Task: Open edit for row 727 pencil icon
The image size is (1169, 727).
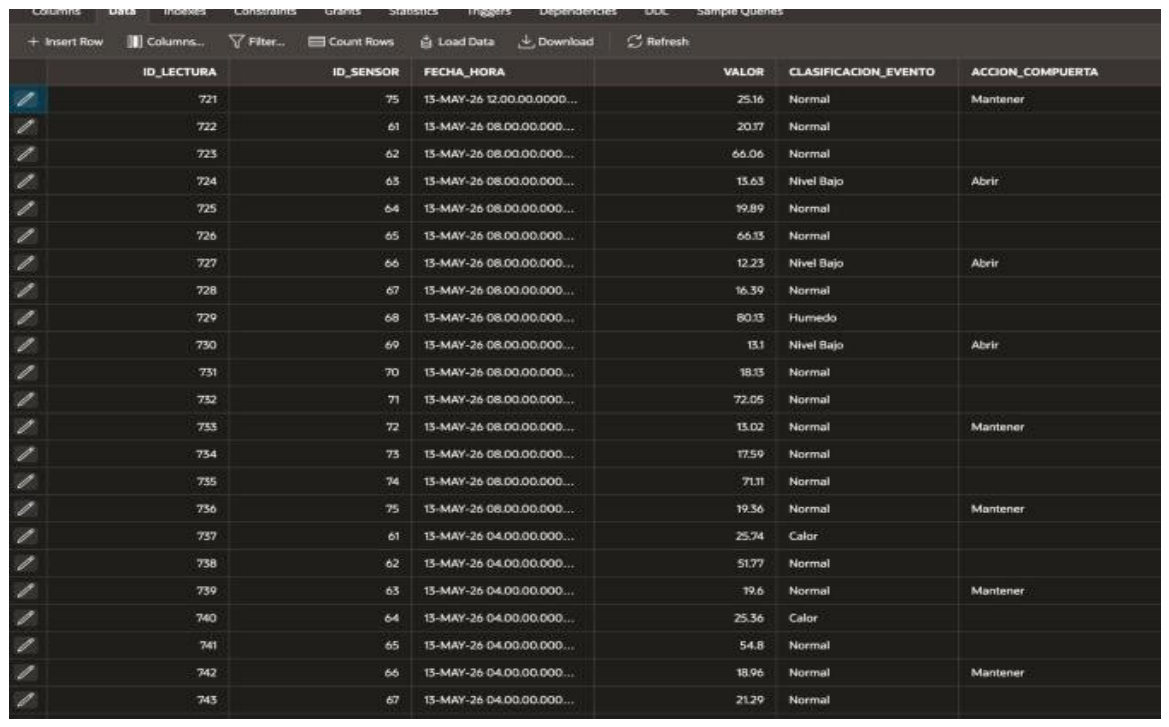Action: pos(26,263)
